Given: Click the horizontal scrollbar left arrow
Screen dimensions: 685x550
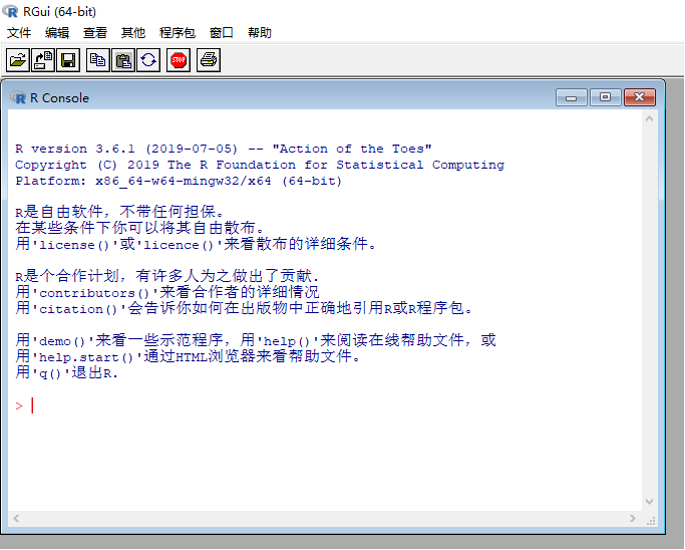Looking at the screenshot, I should click(15, 518).
